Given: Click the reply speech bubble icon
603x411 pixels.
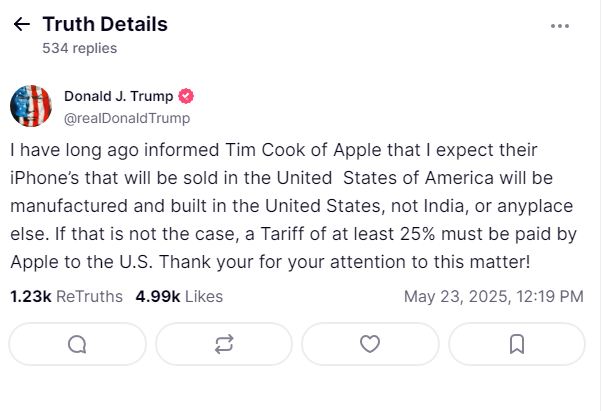Looking at the screenshot, I should click(x=77, y=344).
